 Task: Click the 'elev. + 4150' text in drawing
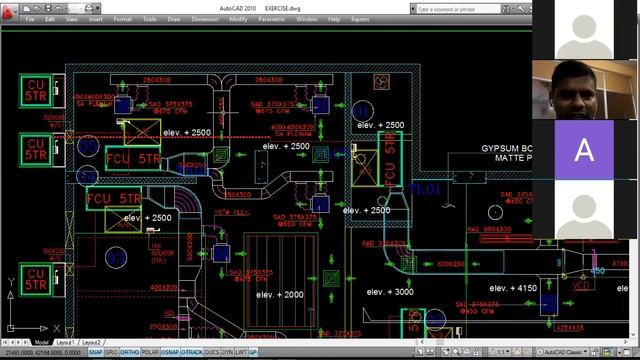513,288
